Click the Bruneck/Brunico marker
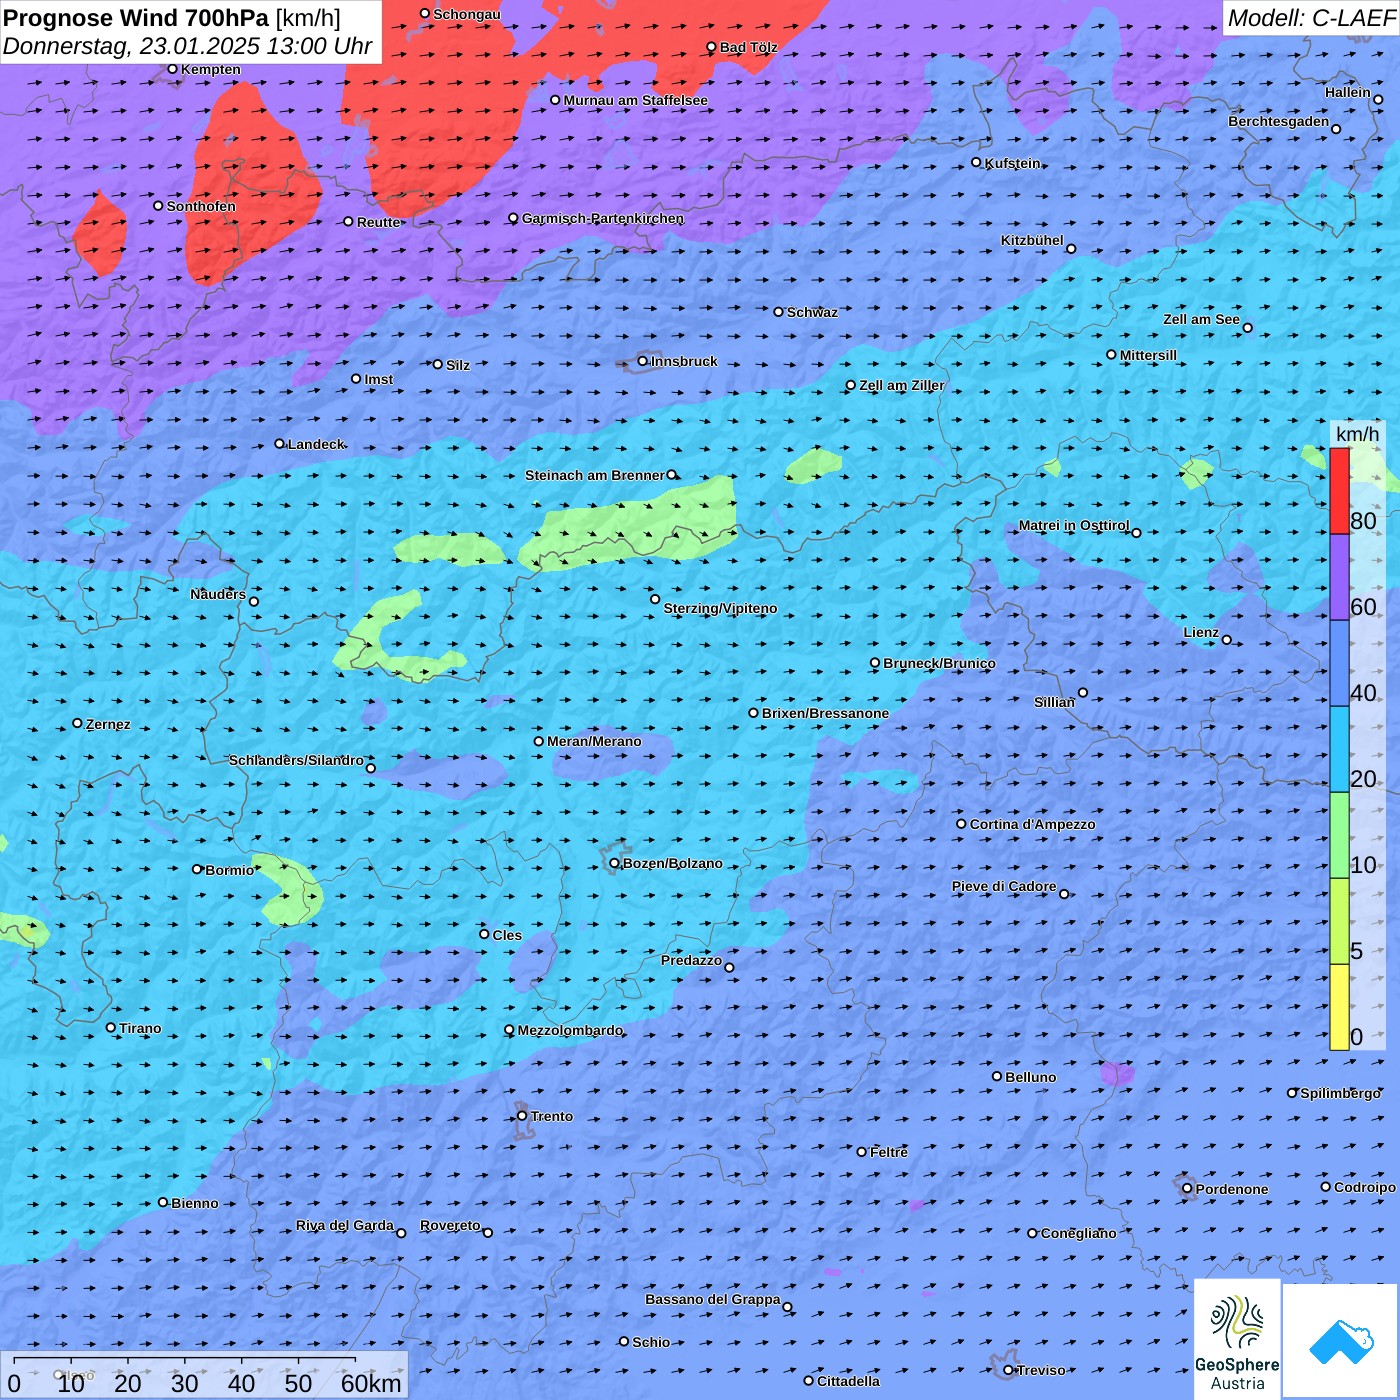This screenshot has width=1400, height=1400. click(875, 662)
